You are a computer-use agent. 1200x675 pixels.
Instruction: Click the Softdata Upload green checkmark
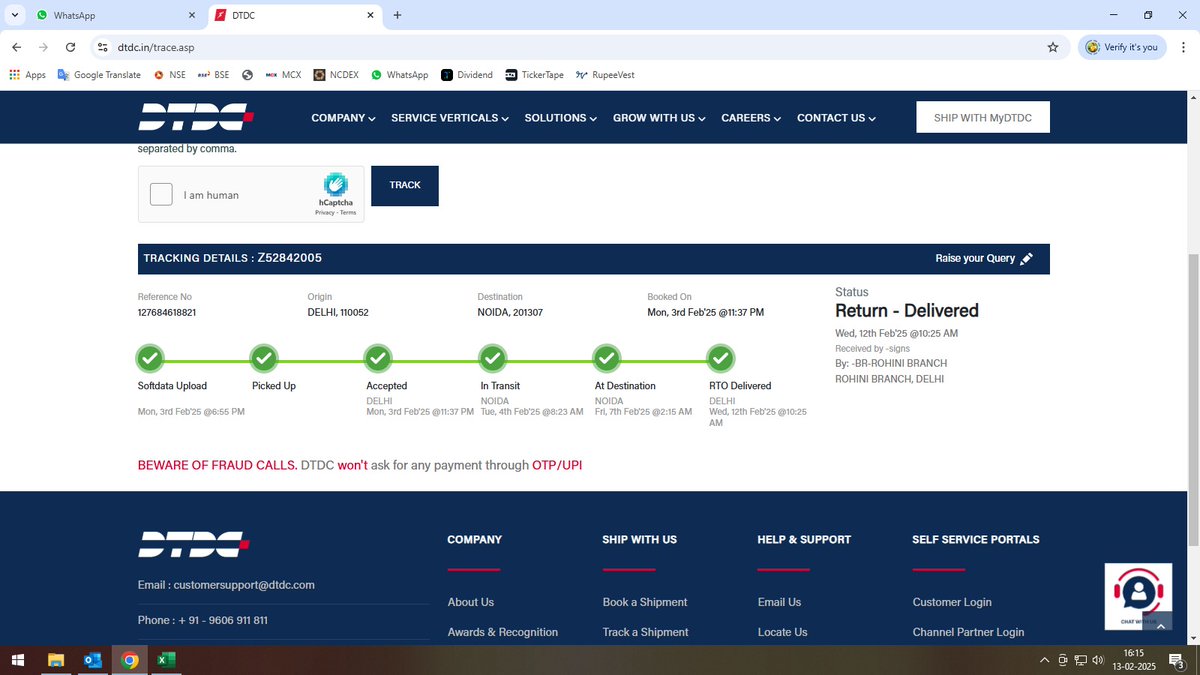tap(150, 357)
